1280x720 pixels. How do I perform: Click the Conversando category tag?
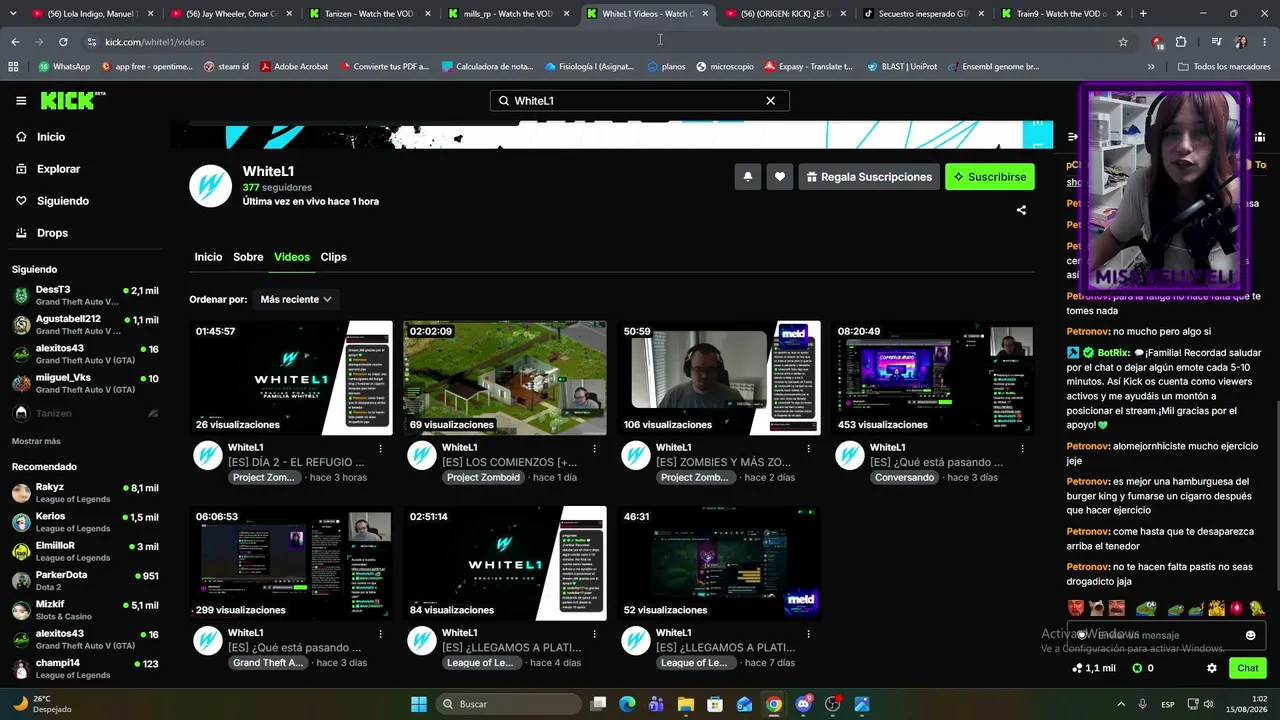(x=904, y=478)
